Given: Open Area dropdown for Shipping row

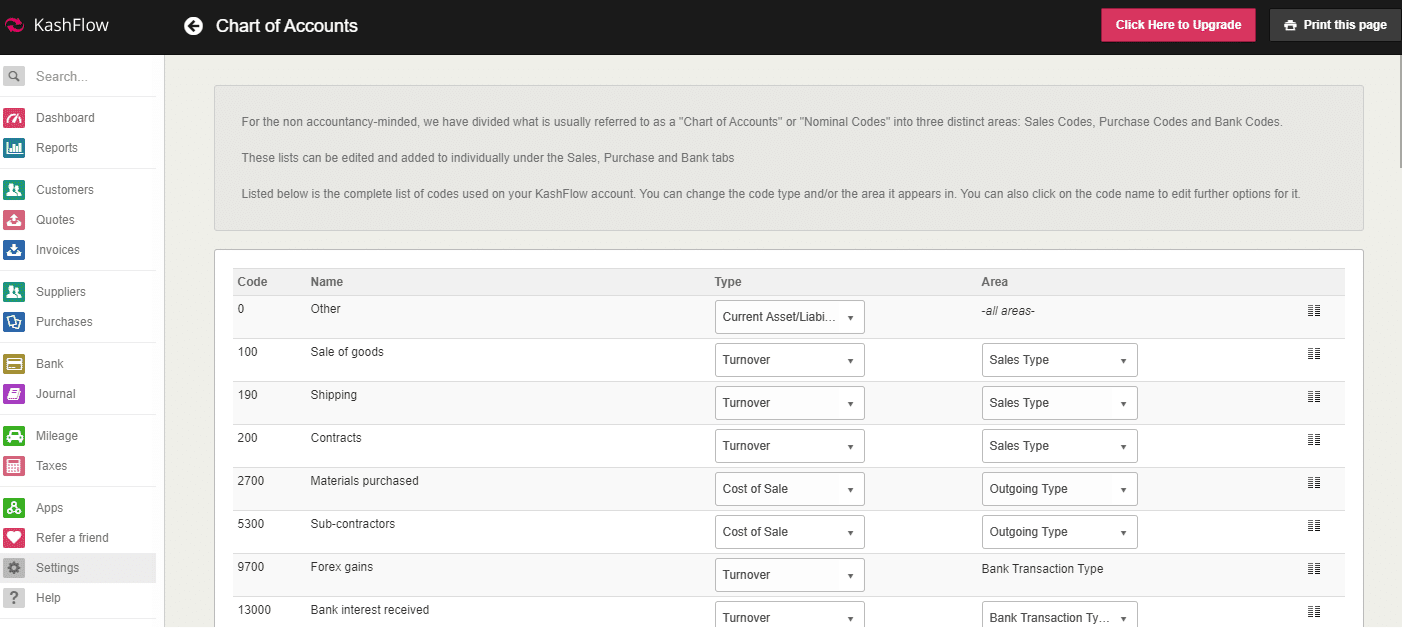Looking at the screenshot, I should pos(1059,403).
